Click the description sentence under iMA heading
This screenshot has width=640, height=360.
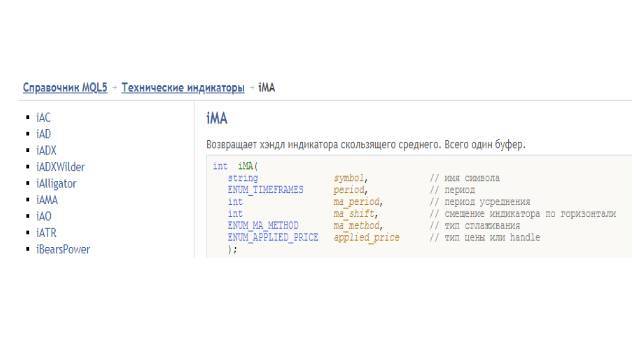[x=366, y=144]
